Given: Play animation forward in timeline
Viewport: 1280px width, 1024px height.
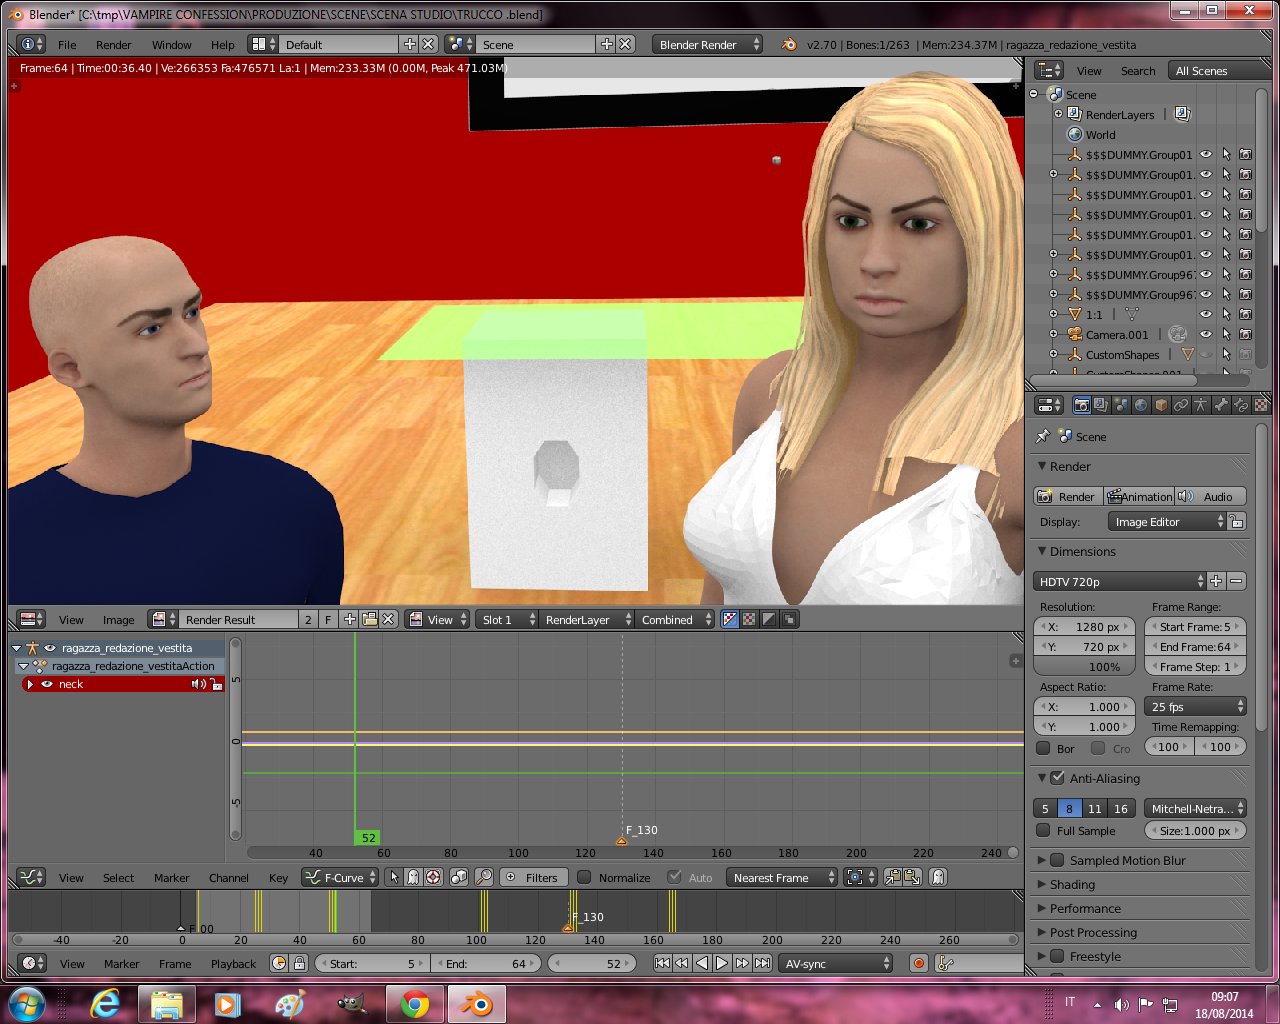Looking at the screenshot, I should 722,963.
